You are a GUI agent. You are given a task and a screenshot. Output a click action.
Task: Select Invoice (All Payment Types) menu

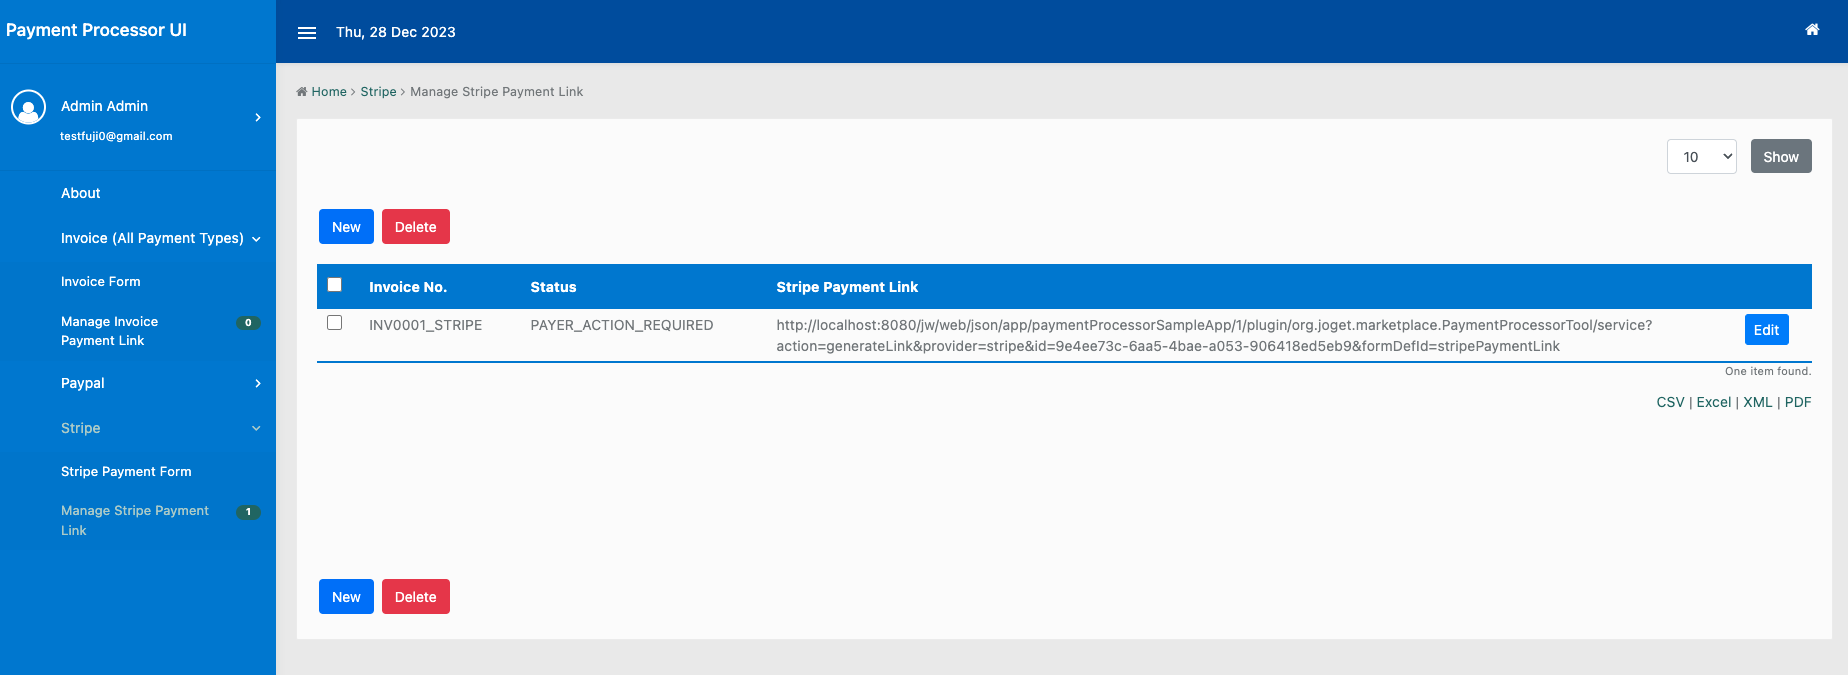tap(152, 239)
